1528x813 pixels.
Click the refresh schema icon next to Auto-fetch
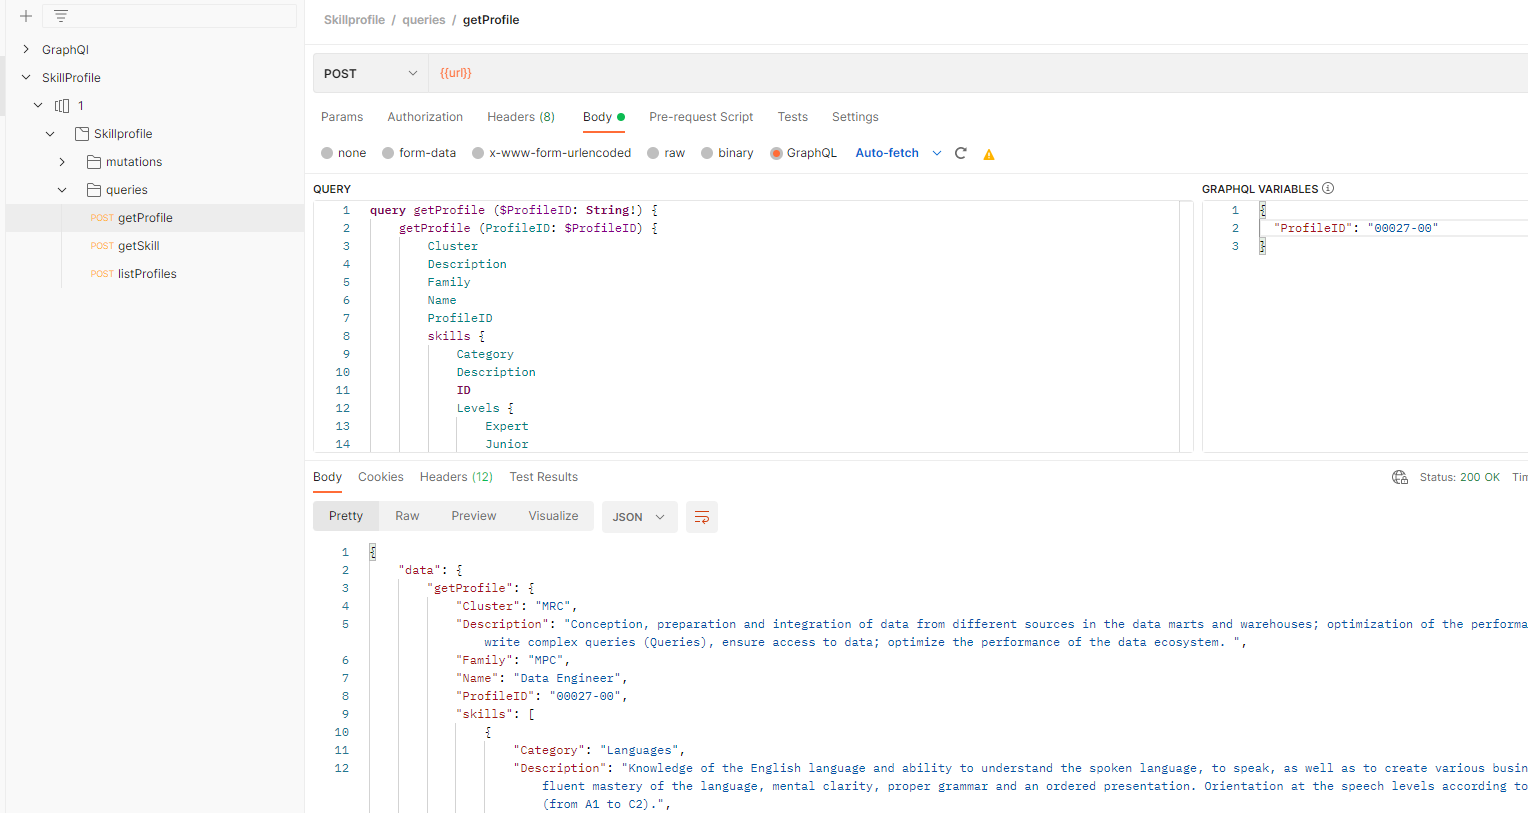pos(960,152)
